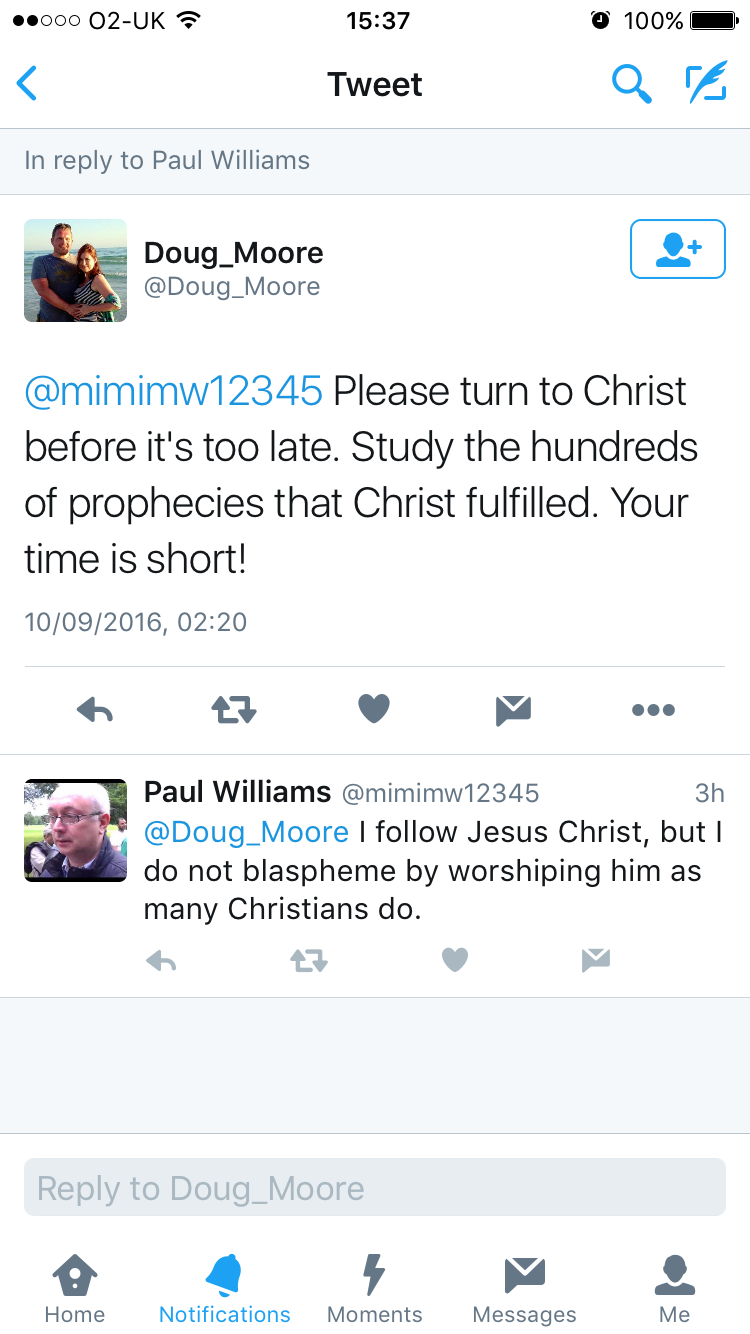Like Doug_Moore's tweet with the heart
Viewport: 750px width, 1334px height.
(x=373, y=709)
